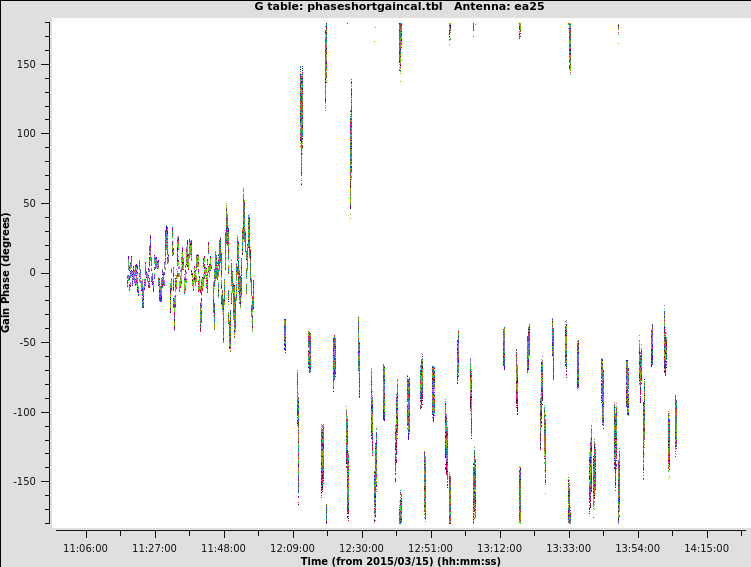Click the 14:15:00 time tick label
751x567 pixels.
pyautogui.click(x=706, y=548)
